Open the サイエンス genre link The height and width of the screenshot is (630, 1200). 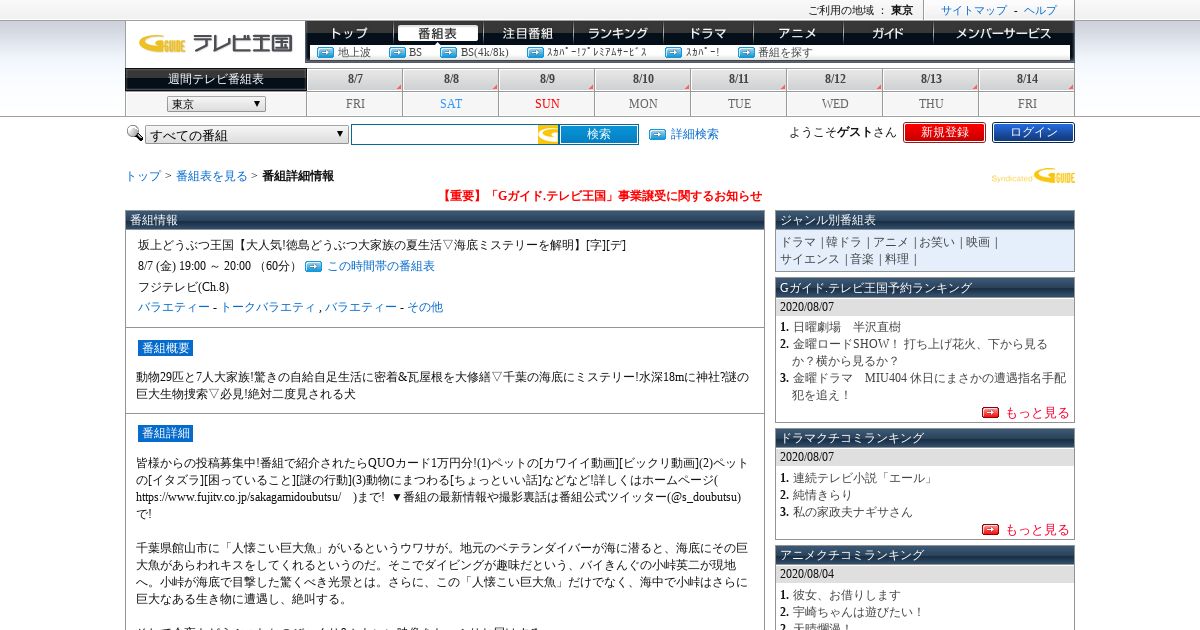810,259
